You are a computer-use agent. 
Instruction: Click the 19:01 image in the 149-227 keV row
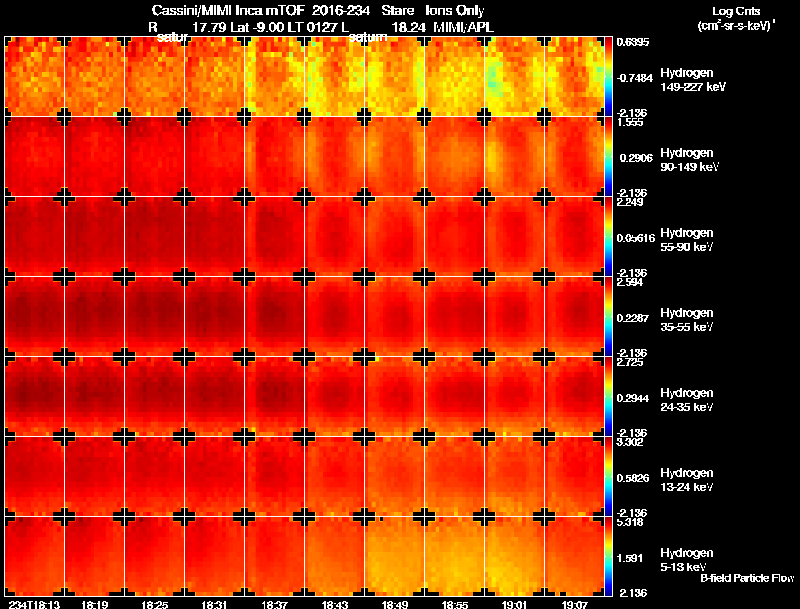pyautogui.click(x=514, y=77)
